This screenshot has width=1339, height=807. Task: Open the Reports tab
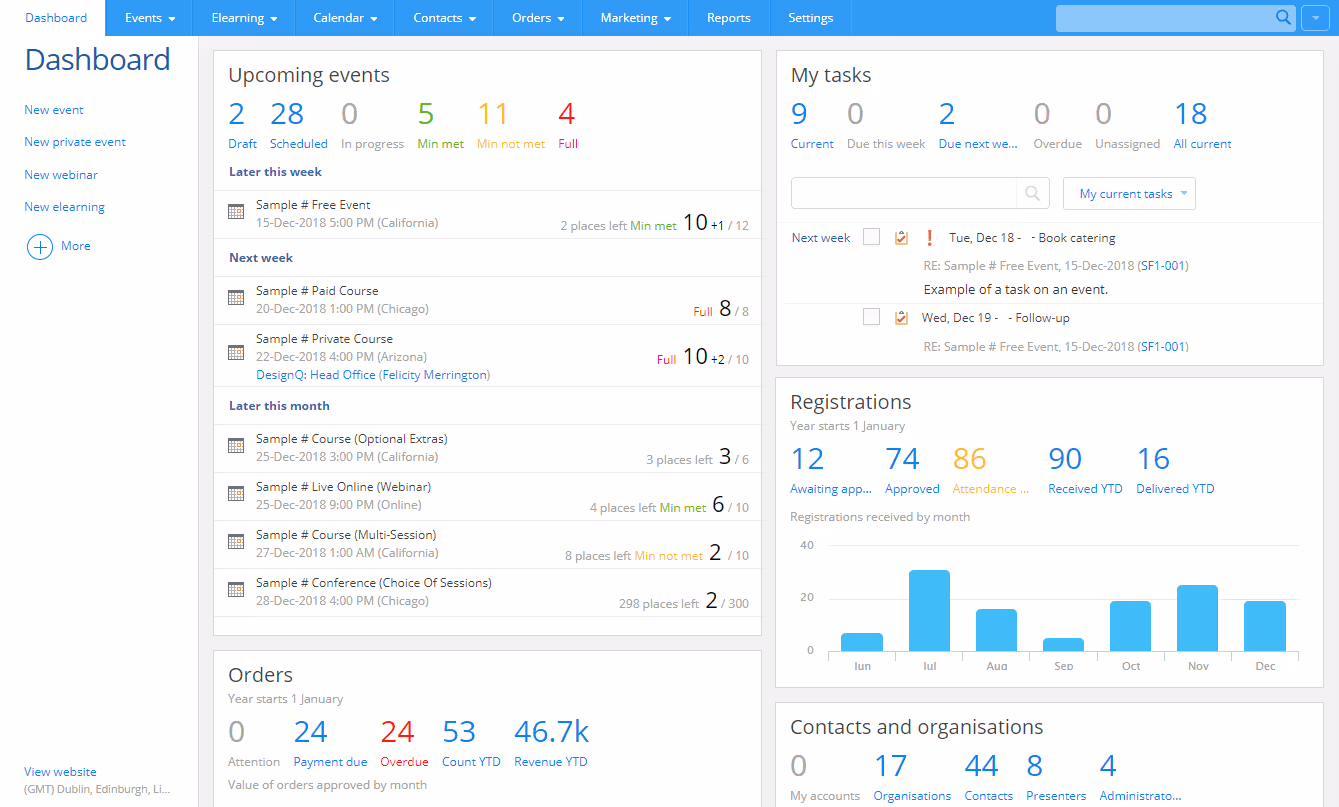click(728, 18)
